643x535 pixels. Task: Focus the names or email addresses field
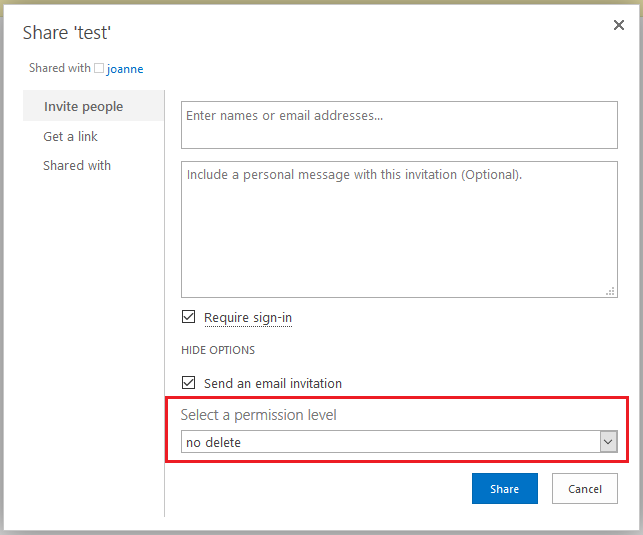click(x=399, y=125)
